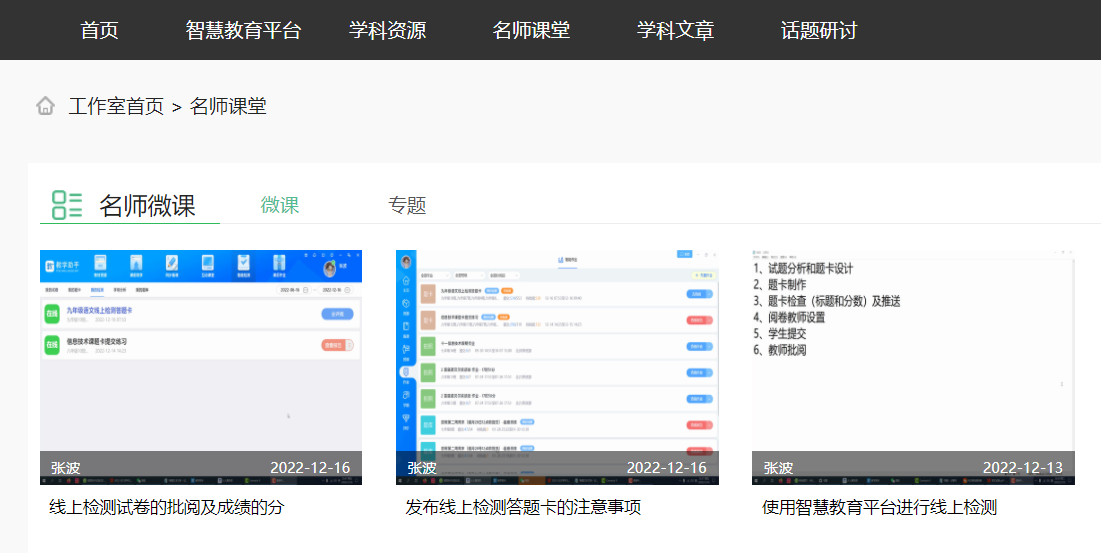Image resolution: width=1101 pixels, height=553 pixels.
Task: Click the 名师微课 section heading
Action: tap(147, 206)
